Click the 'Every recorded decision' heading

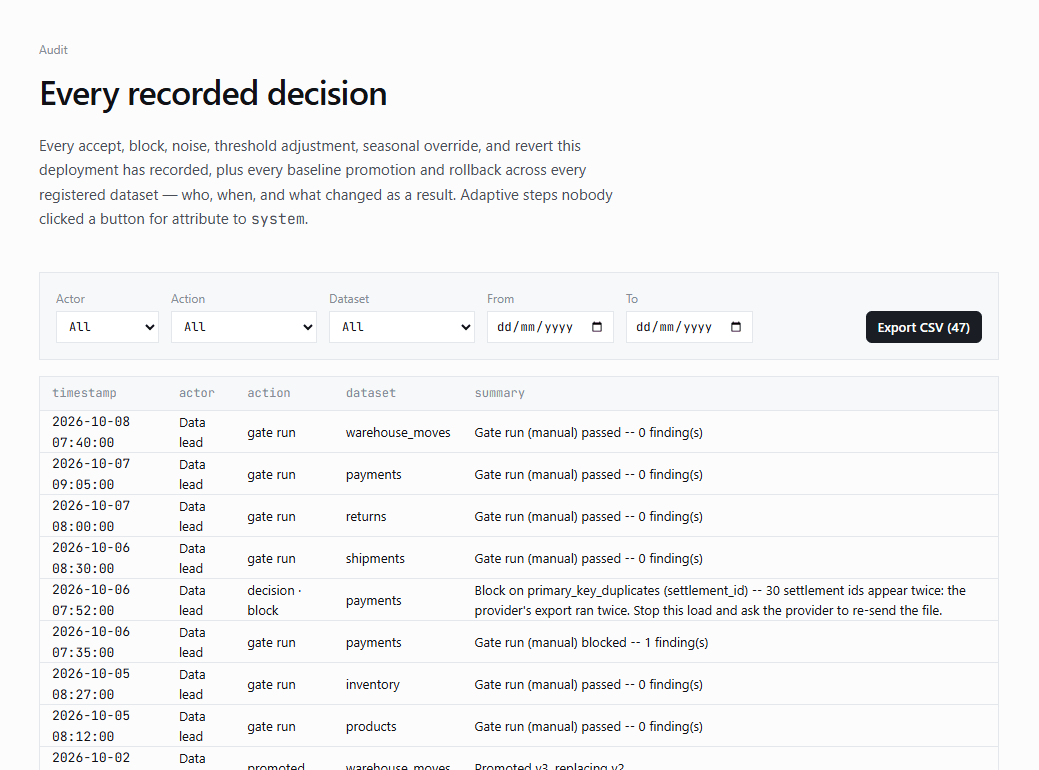pyautogui.click(x=213, y=93)
